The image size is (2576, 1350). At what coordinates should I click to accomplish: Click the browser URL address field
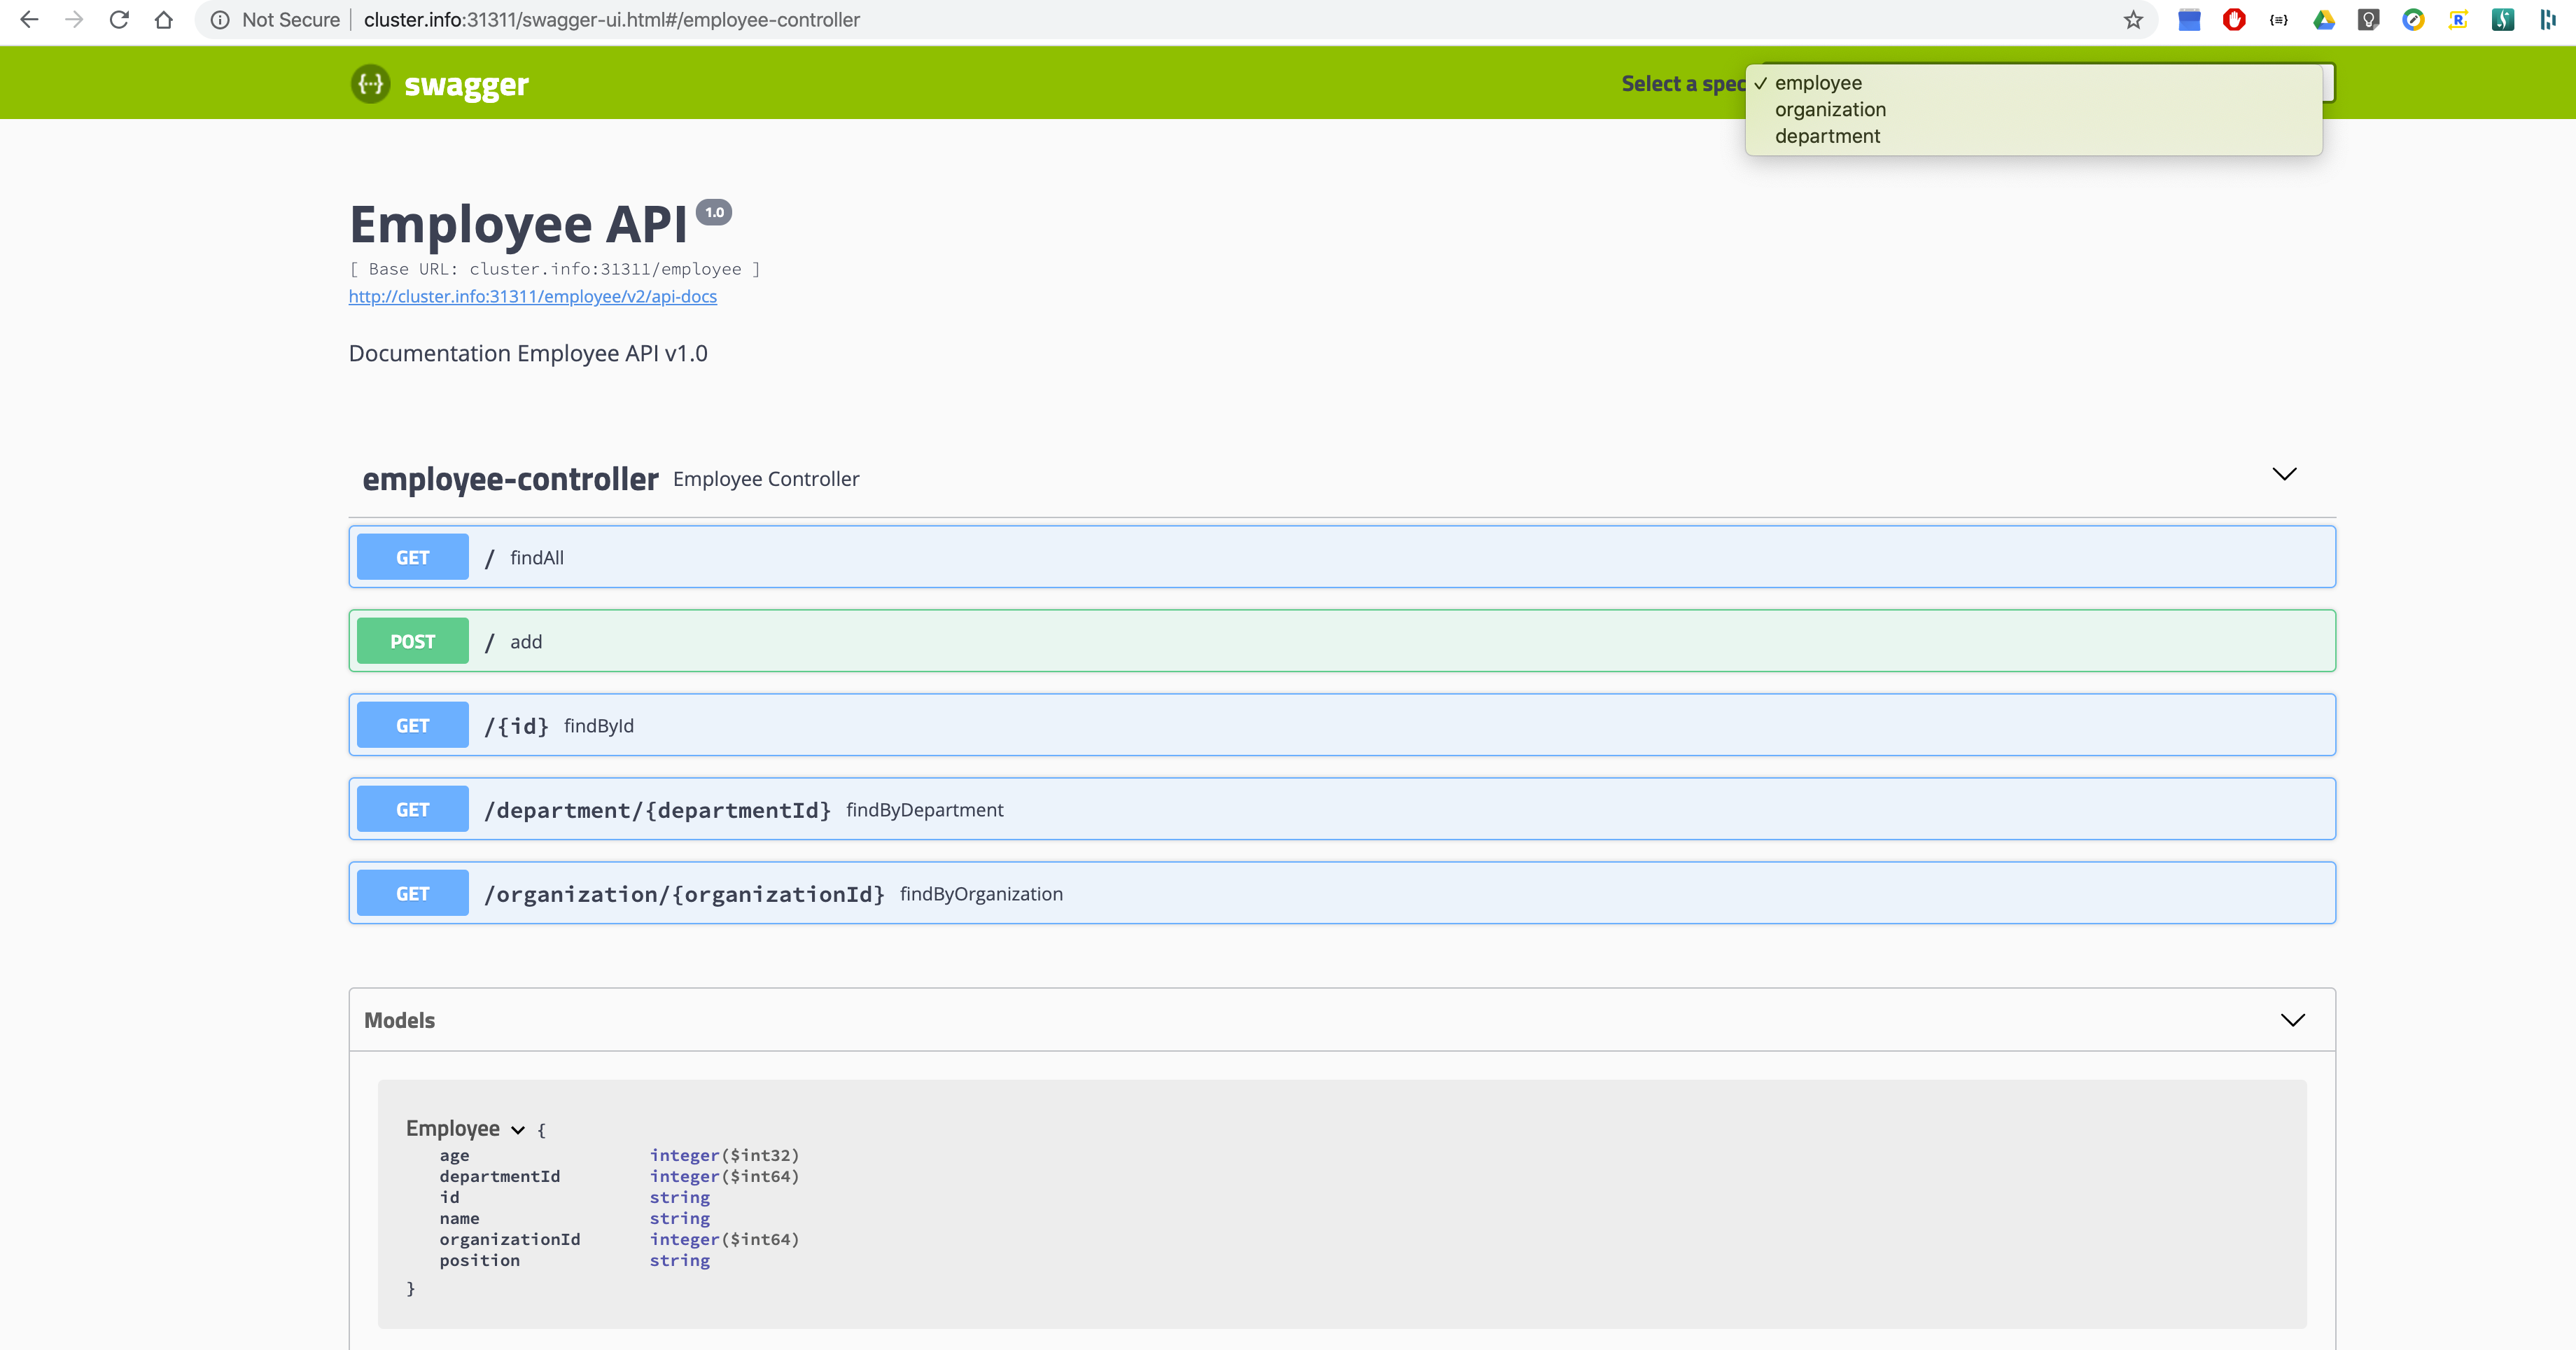pos(1200,20)
